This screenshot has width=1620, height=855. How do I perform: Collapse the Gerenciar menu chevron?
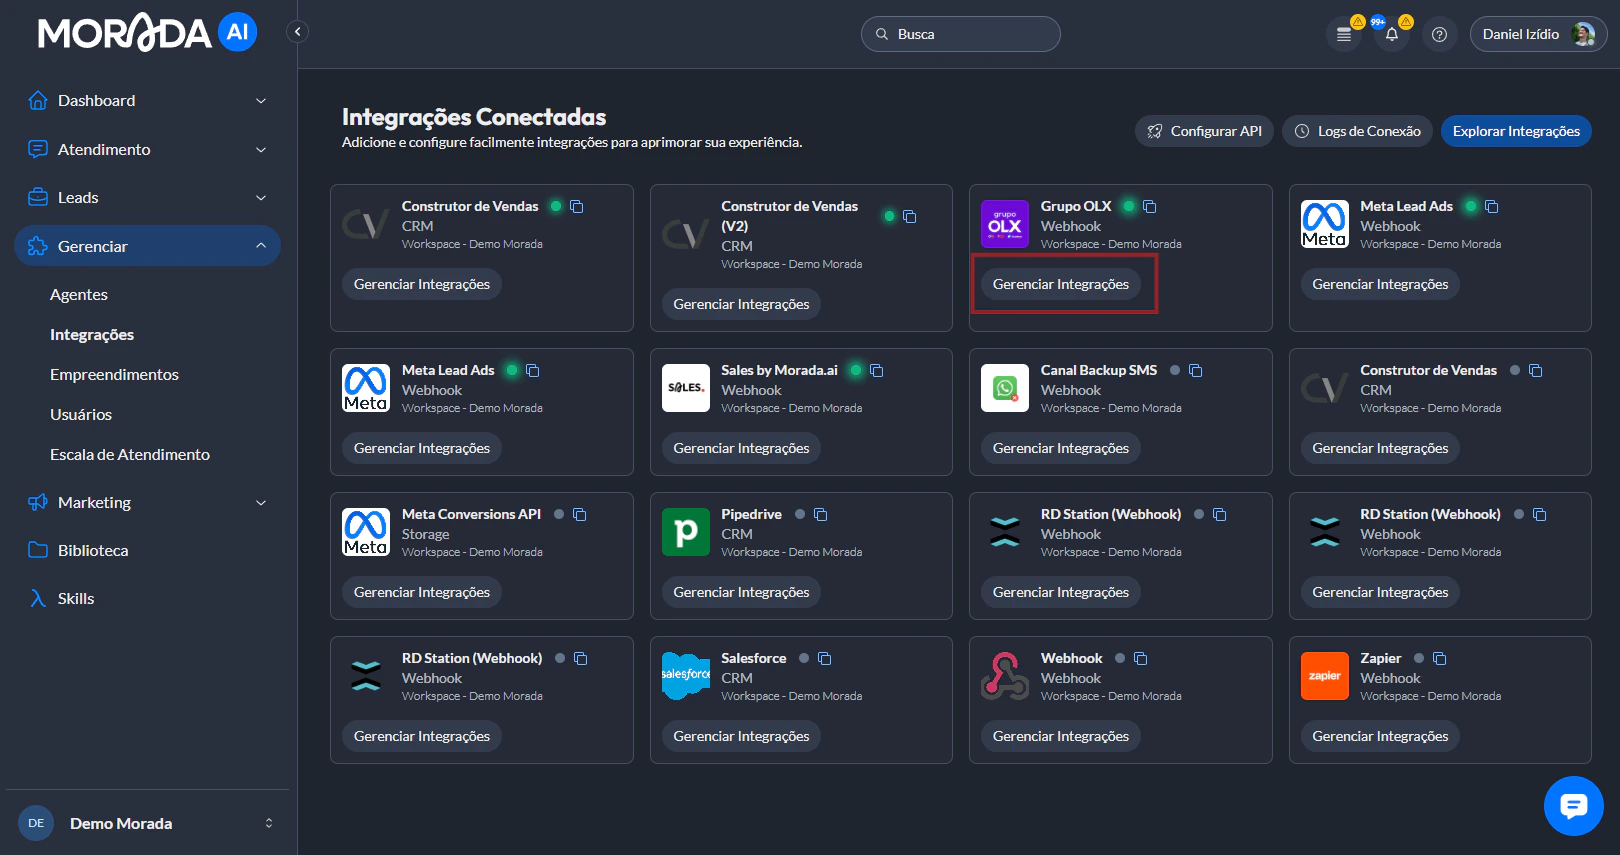(x=261, y=246)
